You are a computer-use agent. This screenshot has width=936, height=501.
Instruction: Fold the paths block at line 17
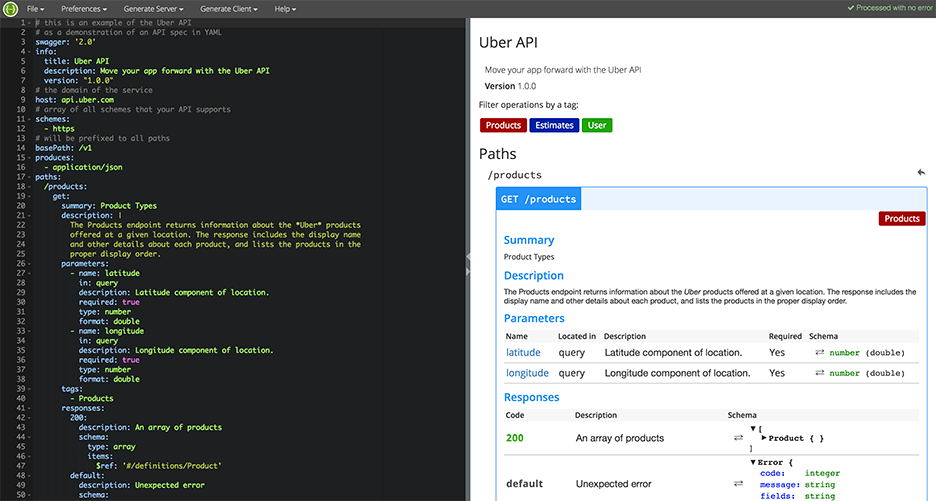click(28, 177)
